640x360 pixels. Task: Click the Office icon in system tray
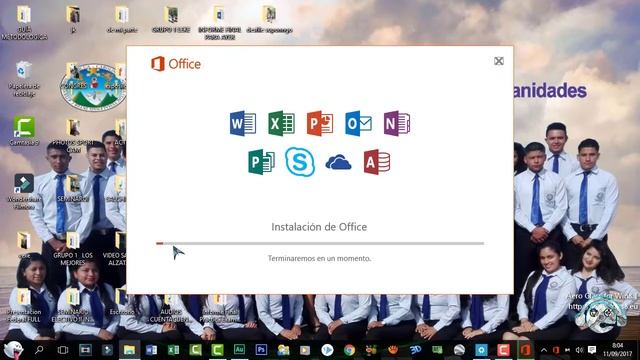(x=556, y=350)
